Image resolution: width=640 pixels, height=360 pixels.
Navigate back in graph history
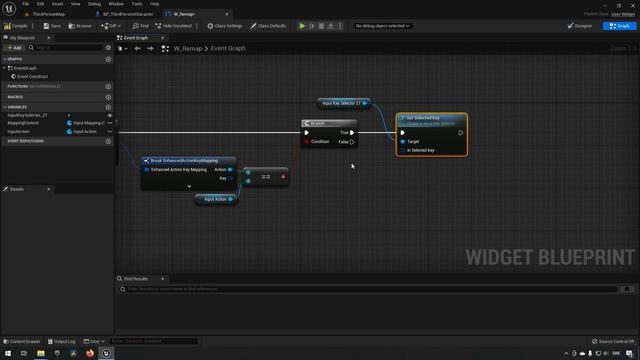138,49
